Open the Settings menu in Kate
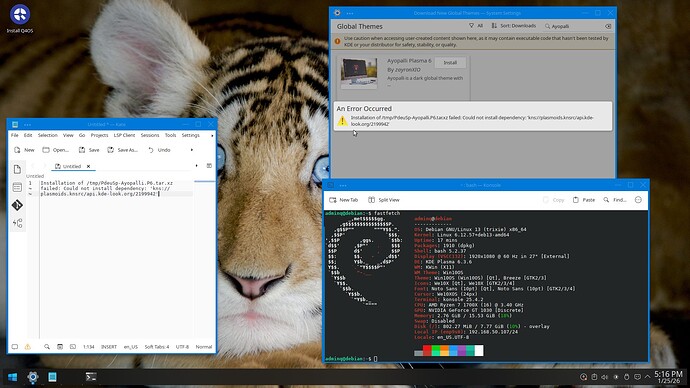Viewport: 690px width, 388px height. point(191,135)
